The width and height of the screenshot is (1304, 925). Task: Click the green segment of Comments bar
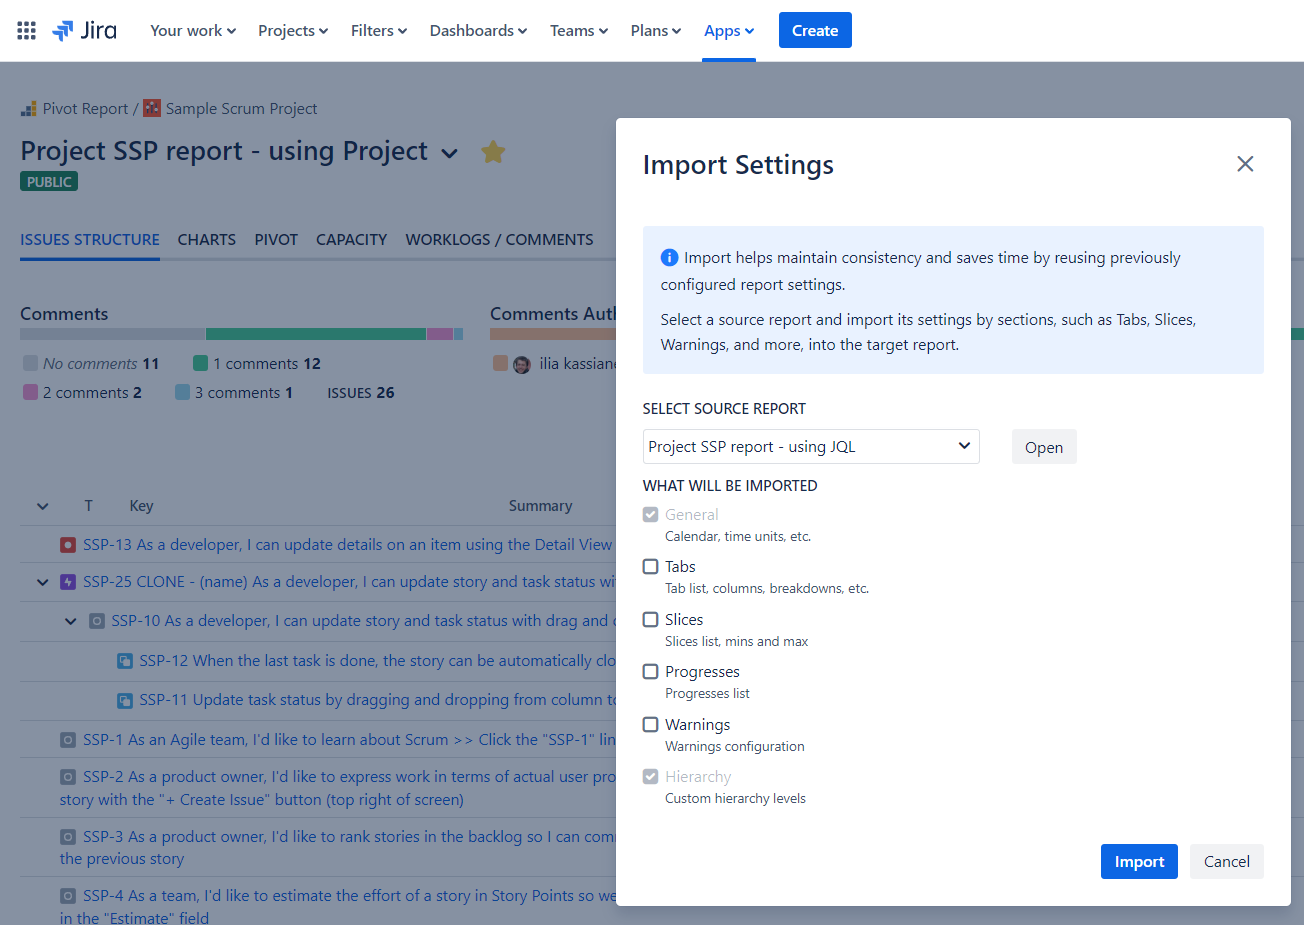(x=316, y=334)
